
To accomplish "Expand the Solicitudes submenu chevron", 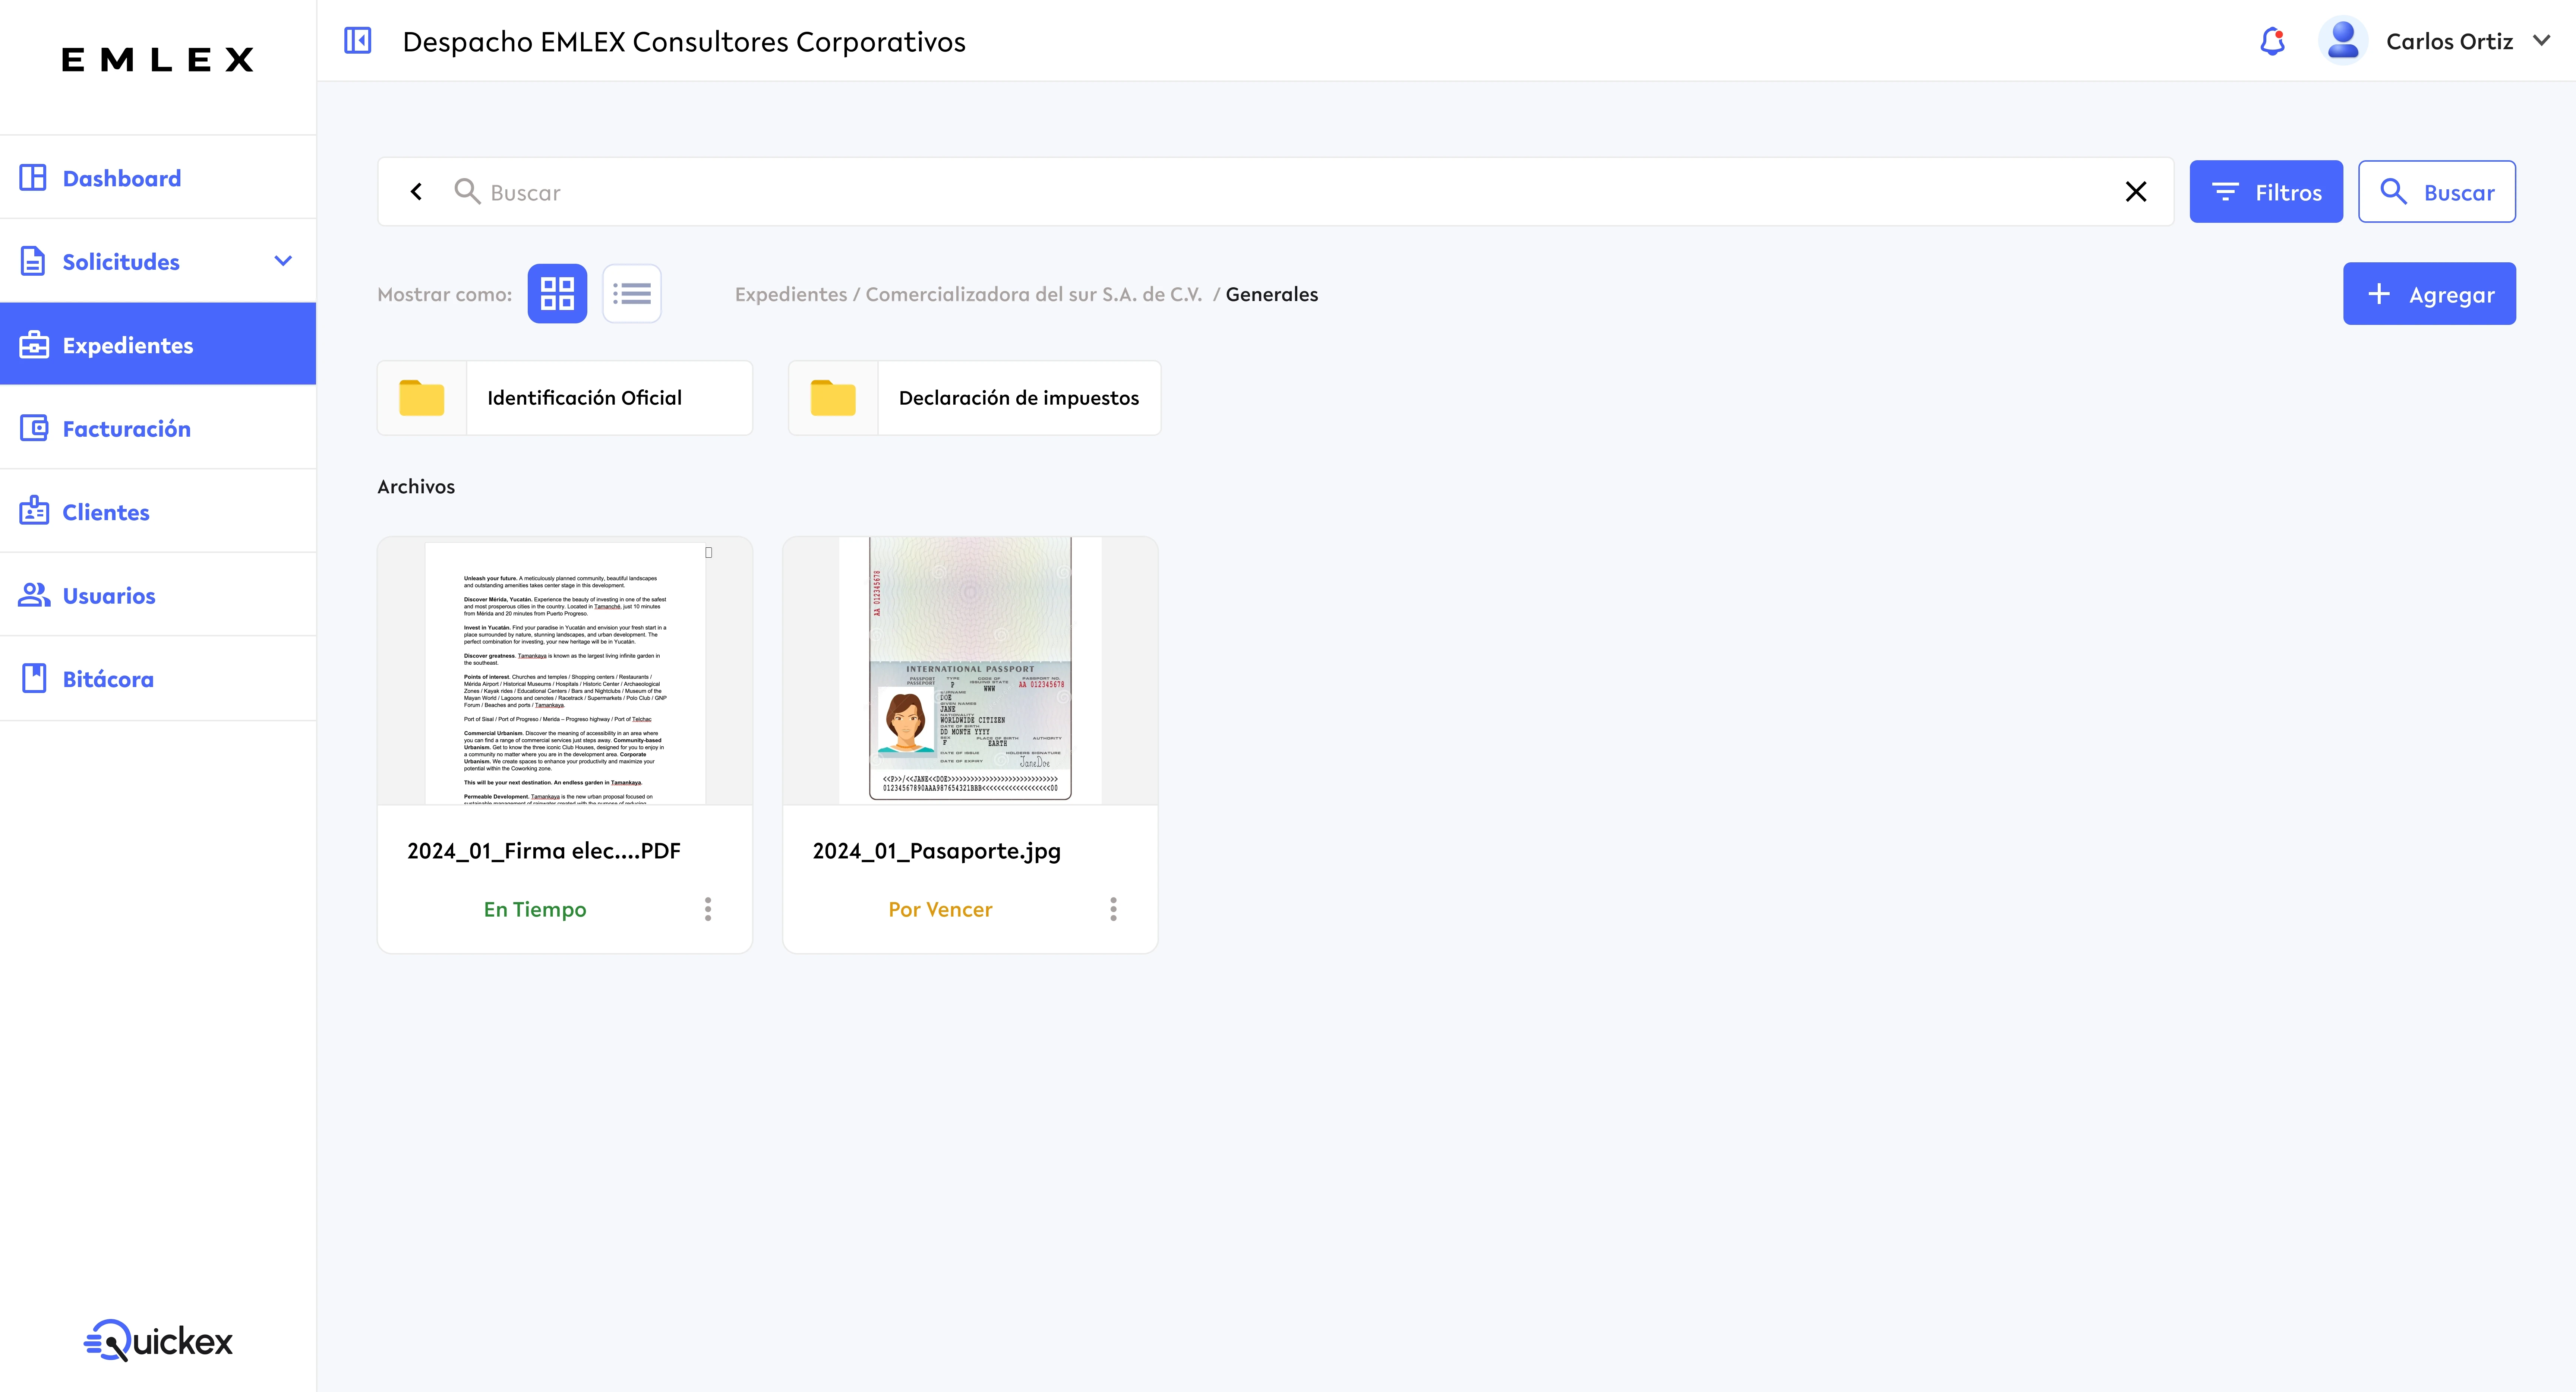I will click(x=283, y=261).
